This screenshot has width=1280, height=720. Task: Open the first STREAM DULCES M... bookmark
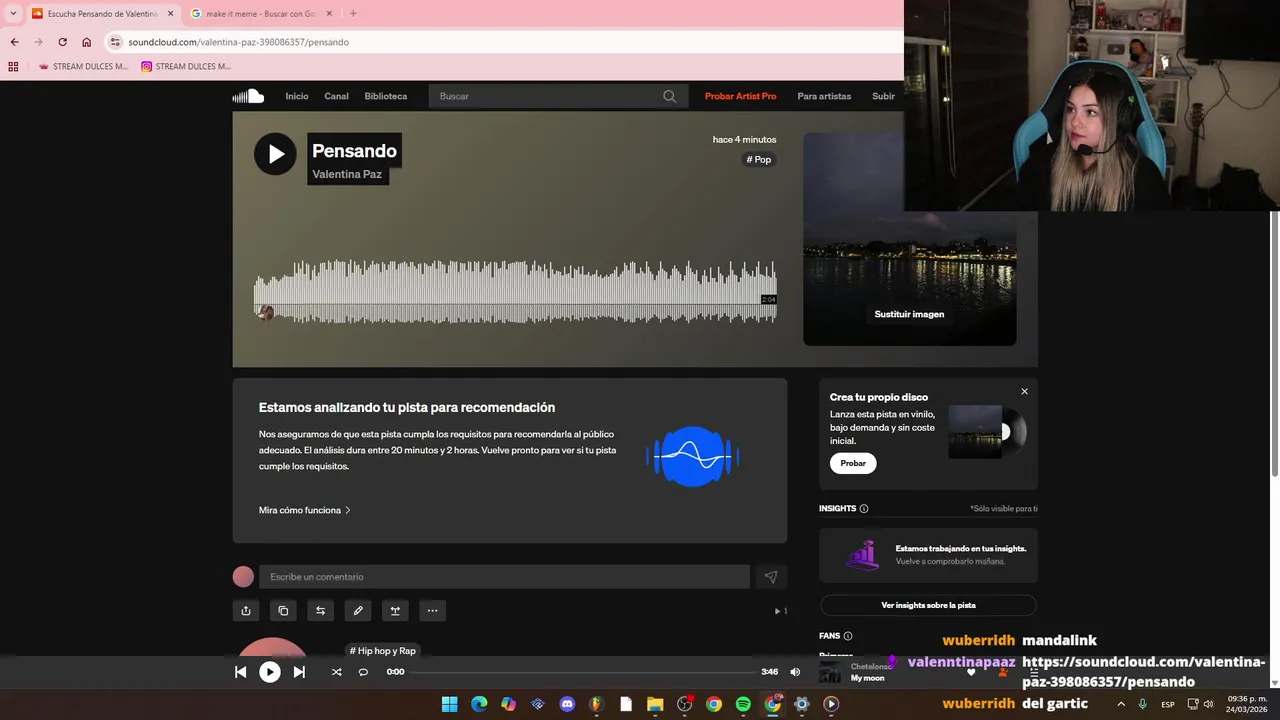pos(83,67)
